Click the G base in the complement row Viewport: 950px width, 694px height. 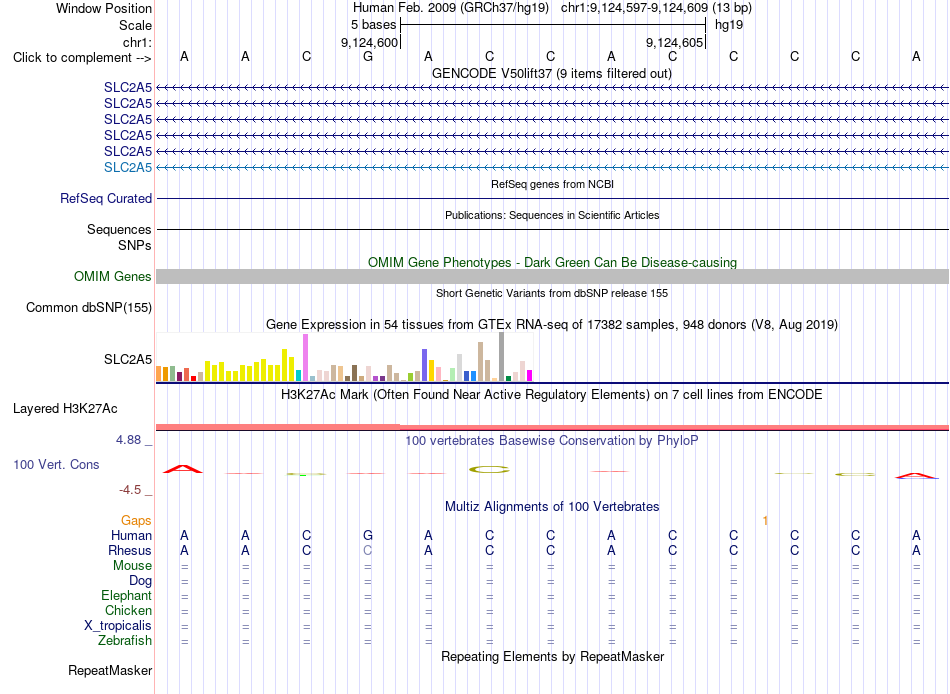pos(368,56)
